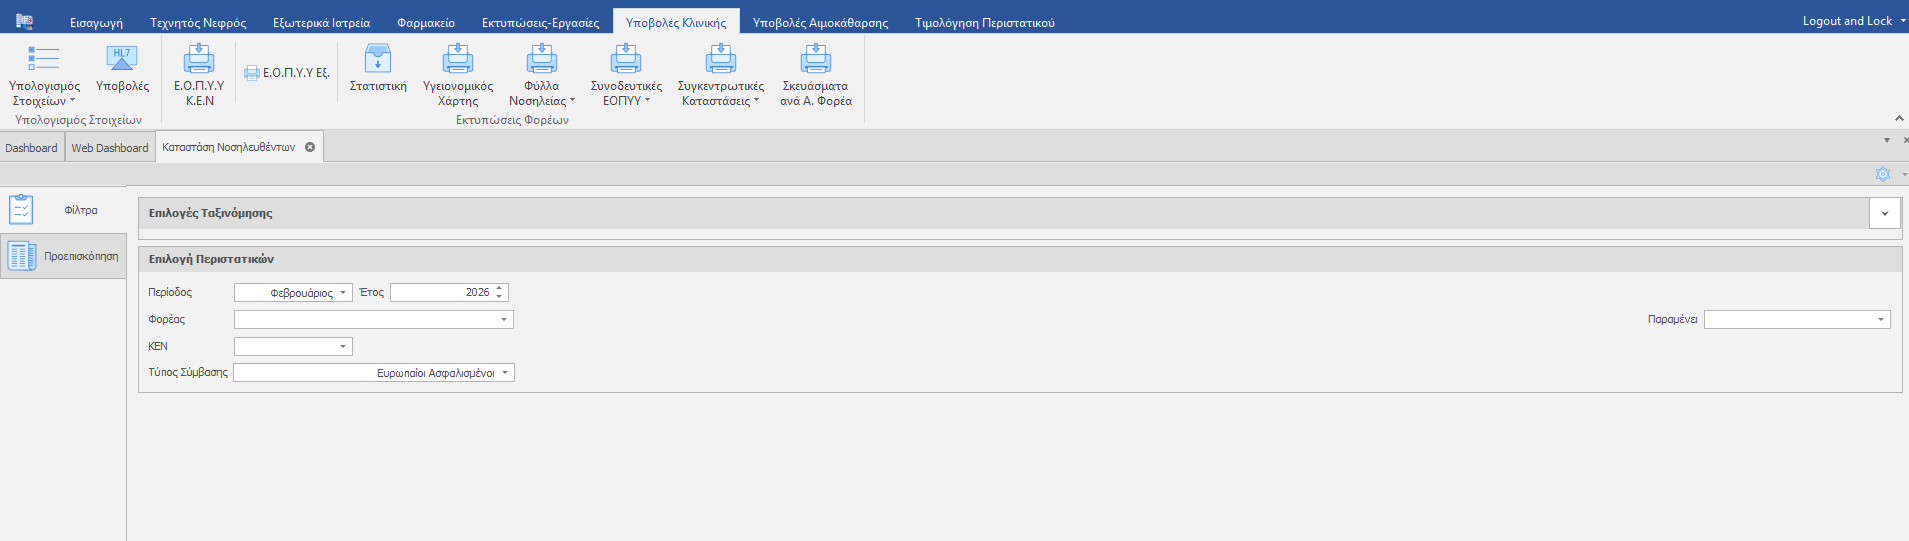Viewport: 1909px width, 541px height.
Task: Open Συγκεντρωτικές Καταστάσεις ribbon button
Action: point(720,60)
